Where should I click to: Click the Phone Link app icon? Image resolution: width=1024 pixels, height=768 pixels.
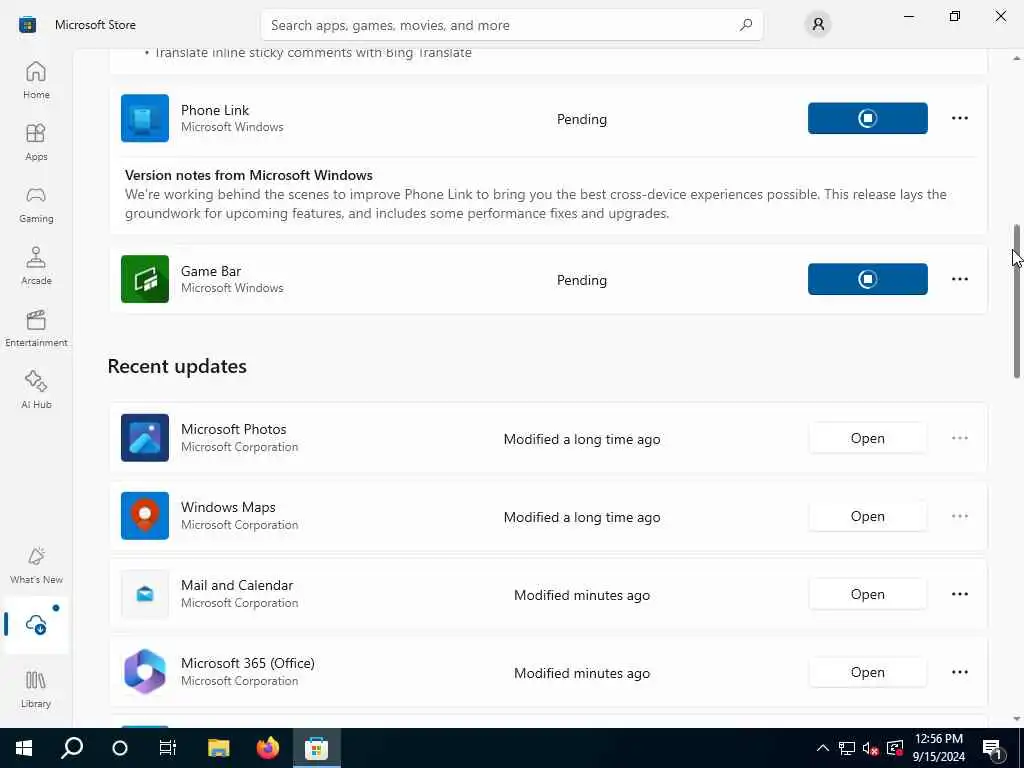pyautogui.click(x=145, y=118)
